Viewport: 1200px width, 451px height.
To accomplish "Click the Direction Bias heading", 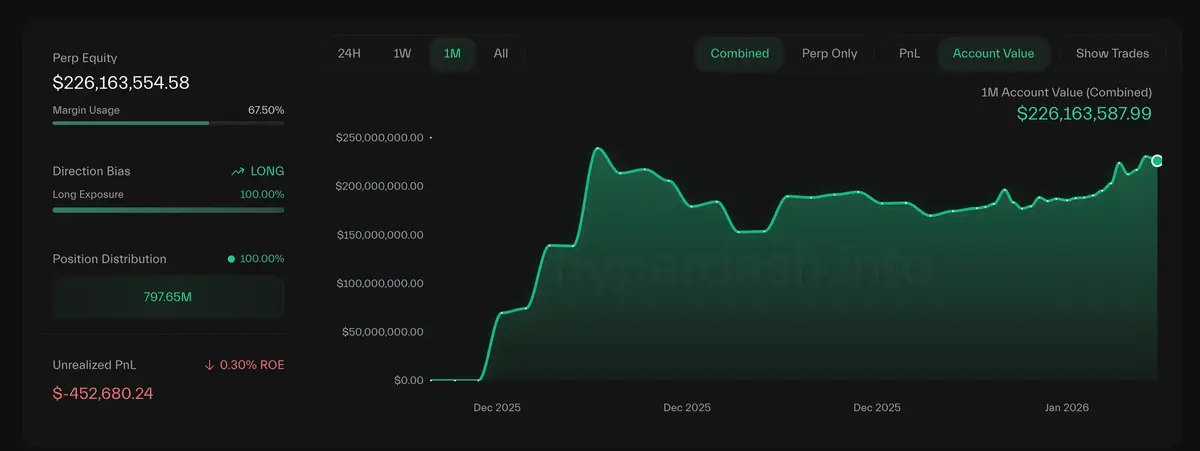I will 91,172.
